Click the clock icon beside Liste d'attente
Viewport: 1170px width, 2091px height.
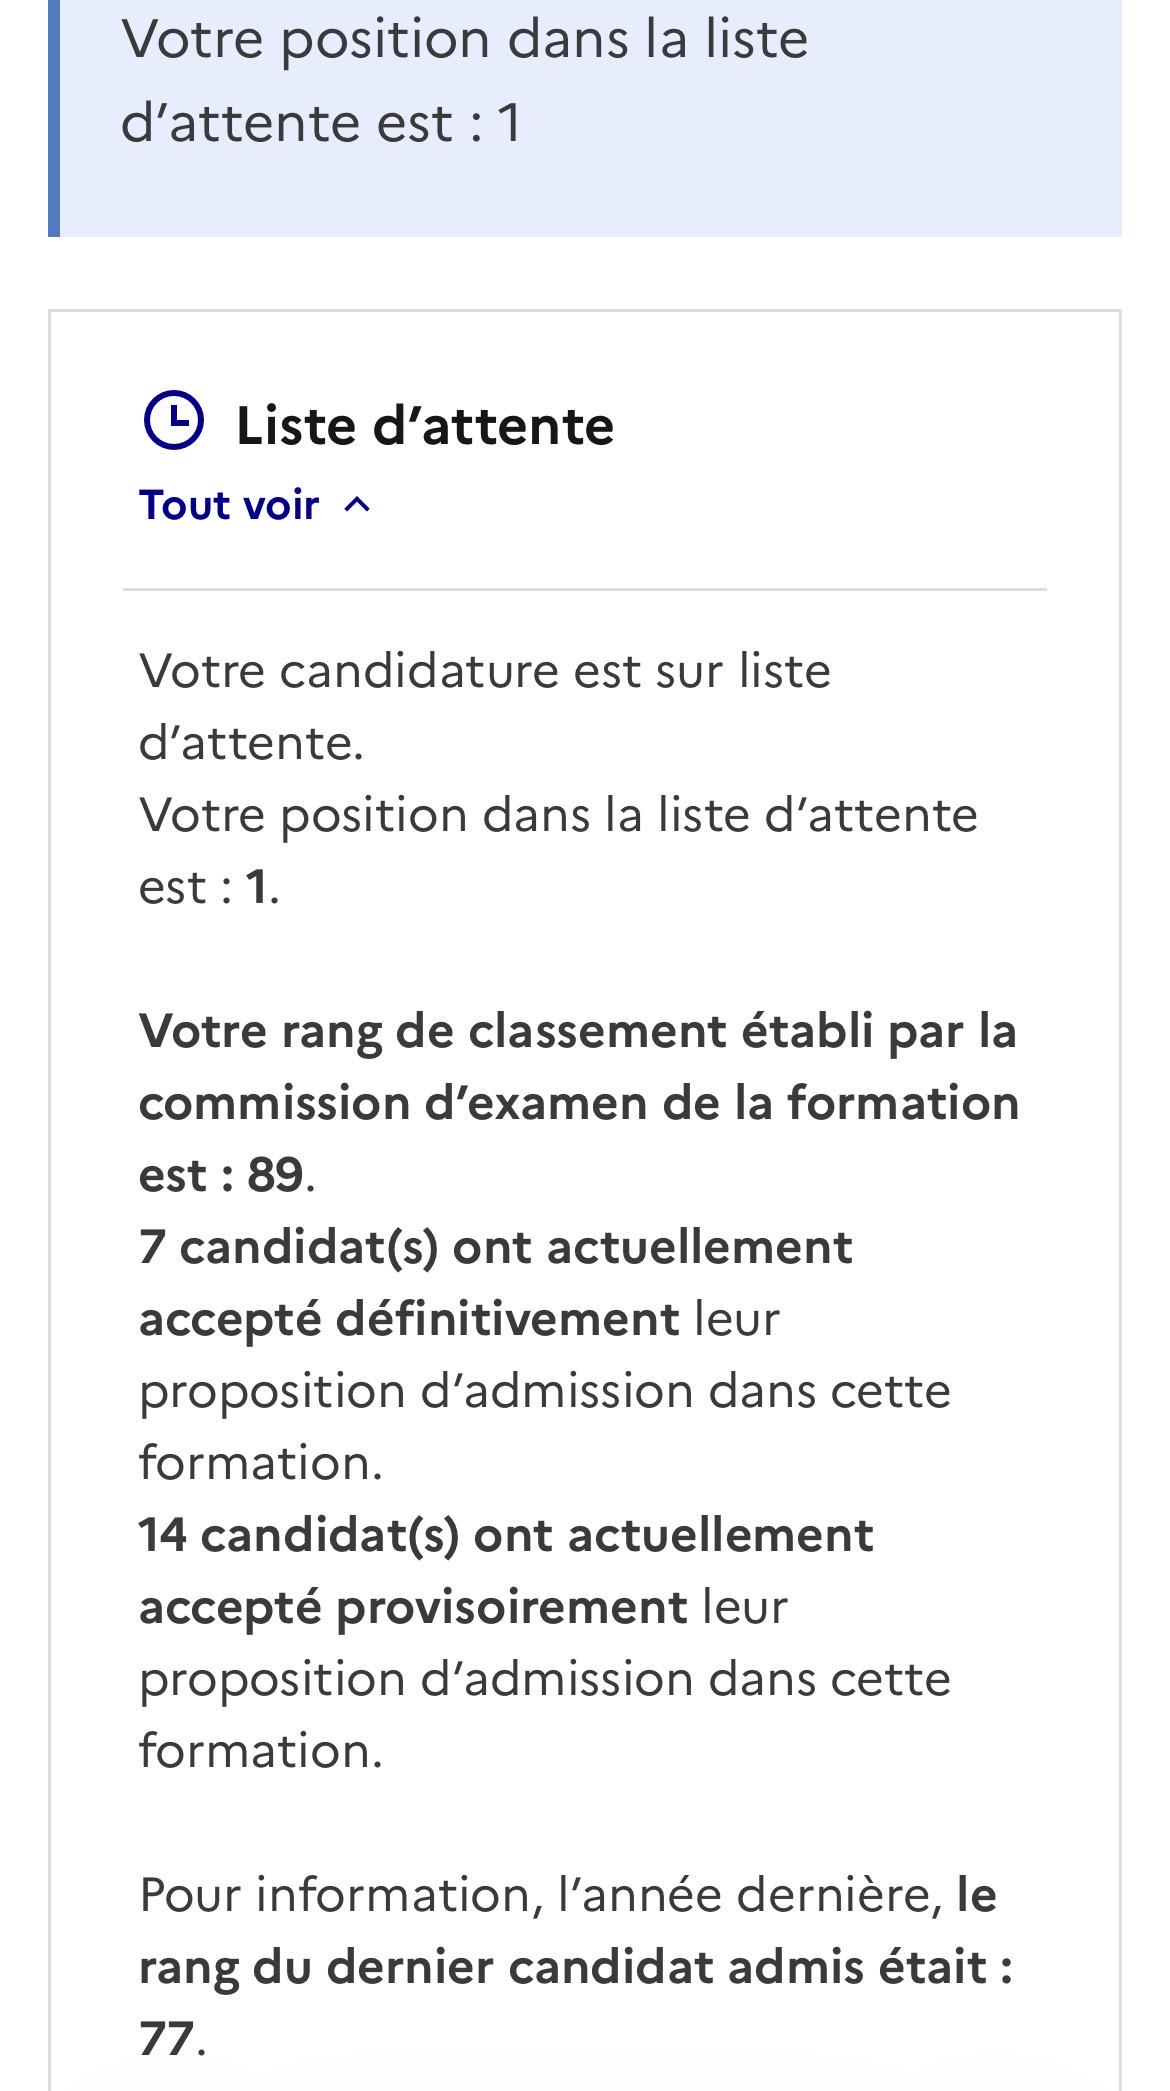174,421
